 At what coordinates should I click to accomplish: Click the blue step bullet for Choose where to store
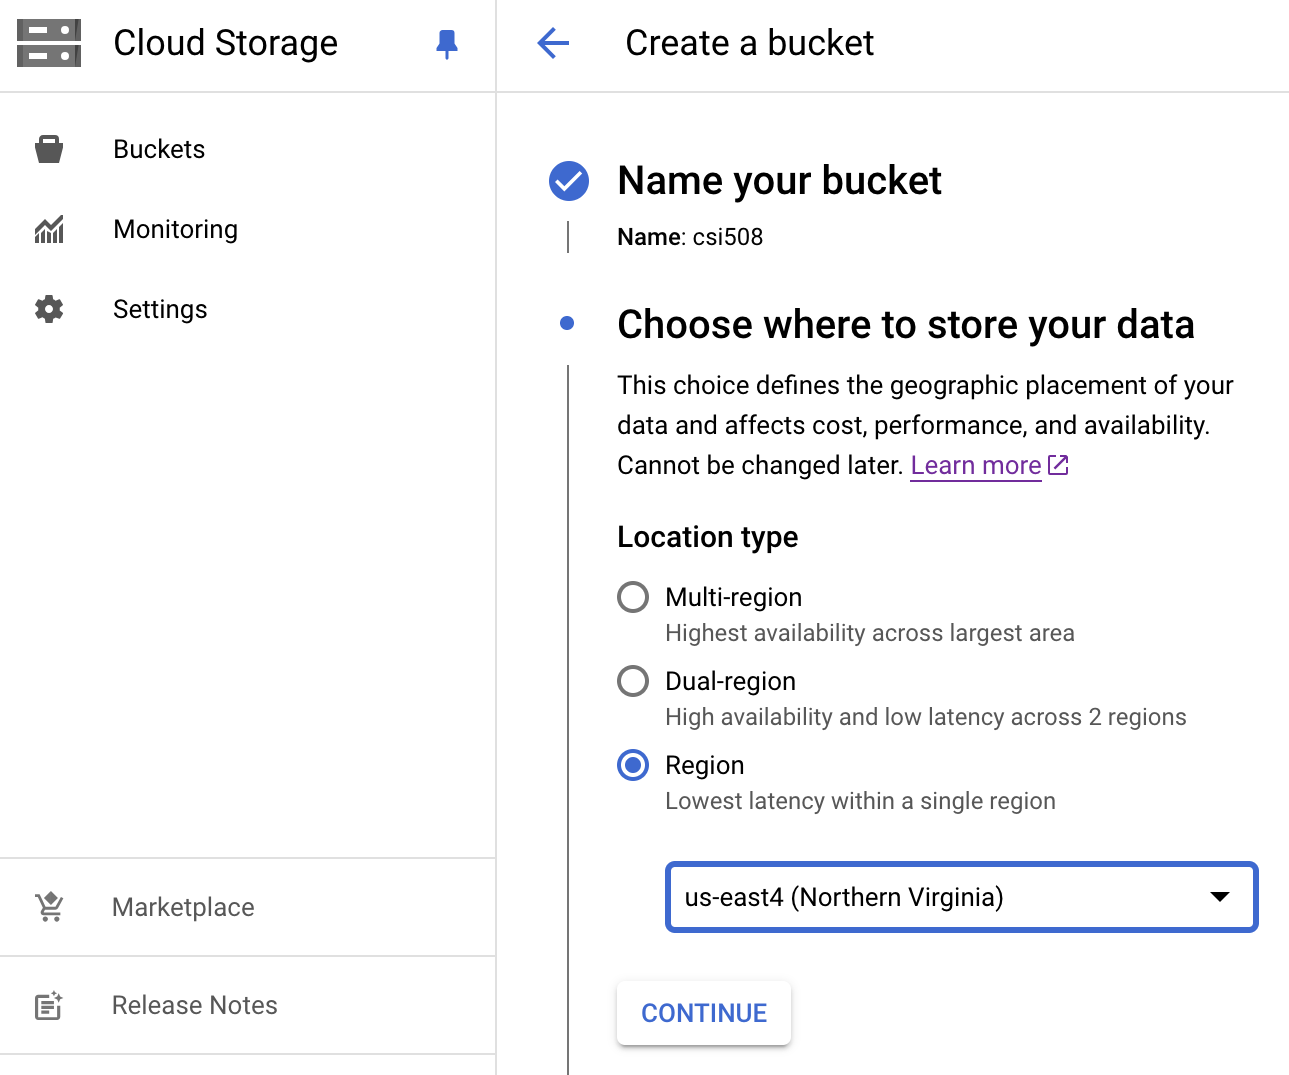[x=567, y=323]
